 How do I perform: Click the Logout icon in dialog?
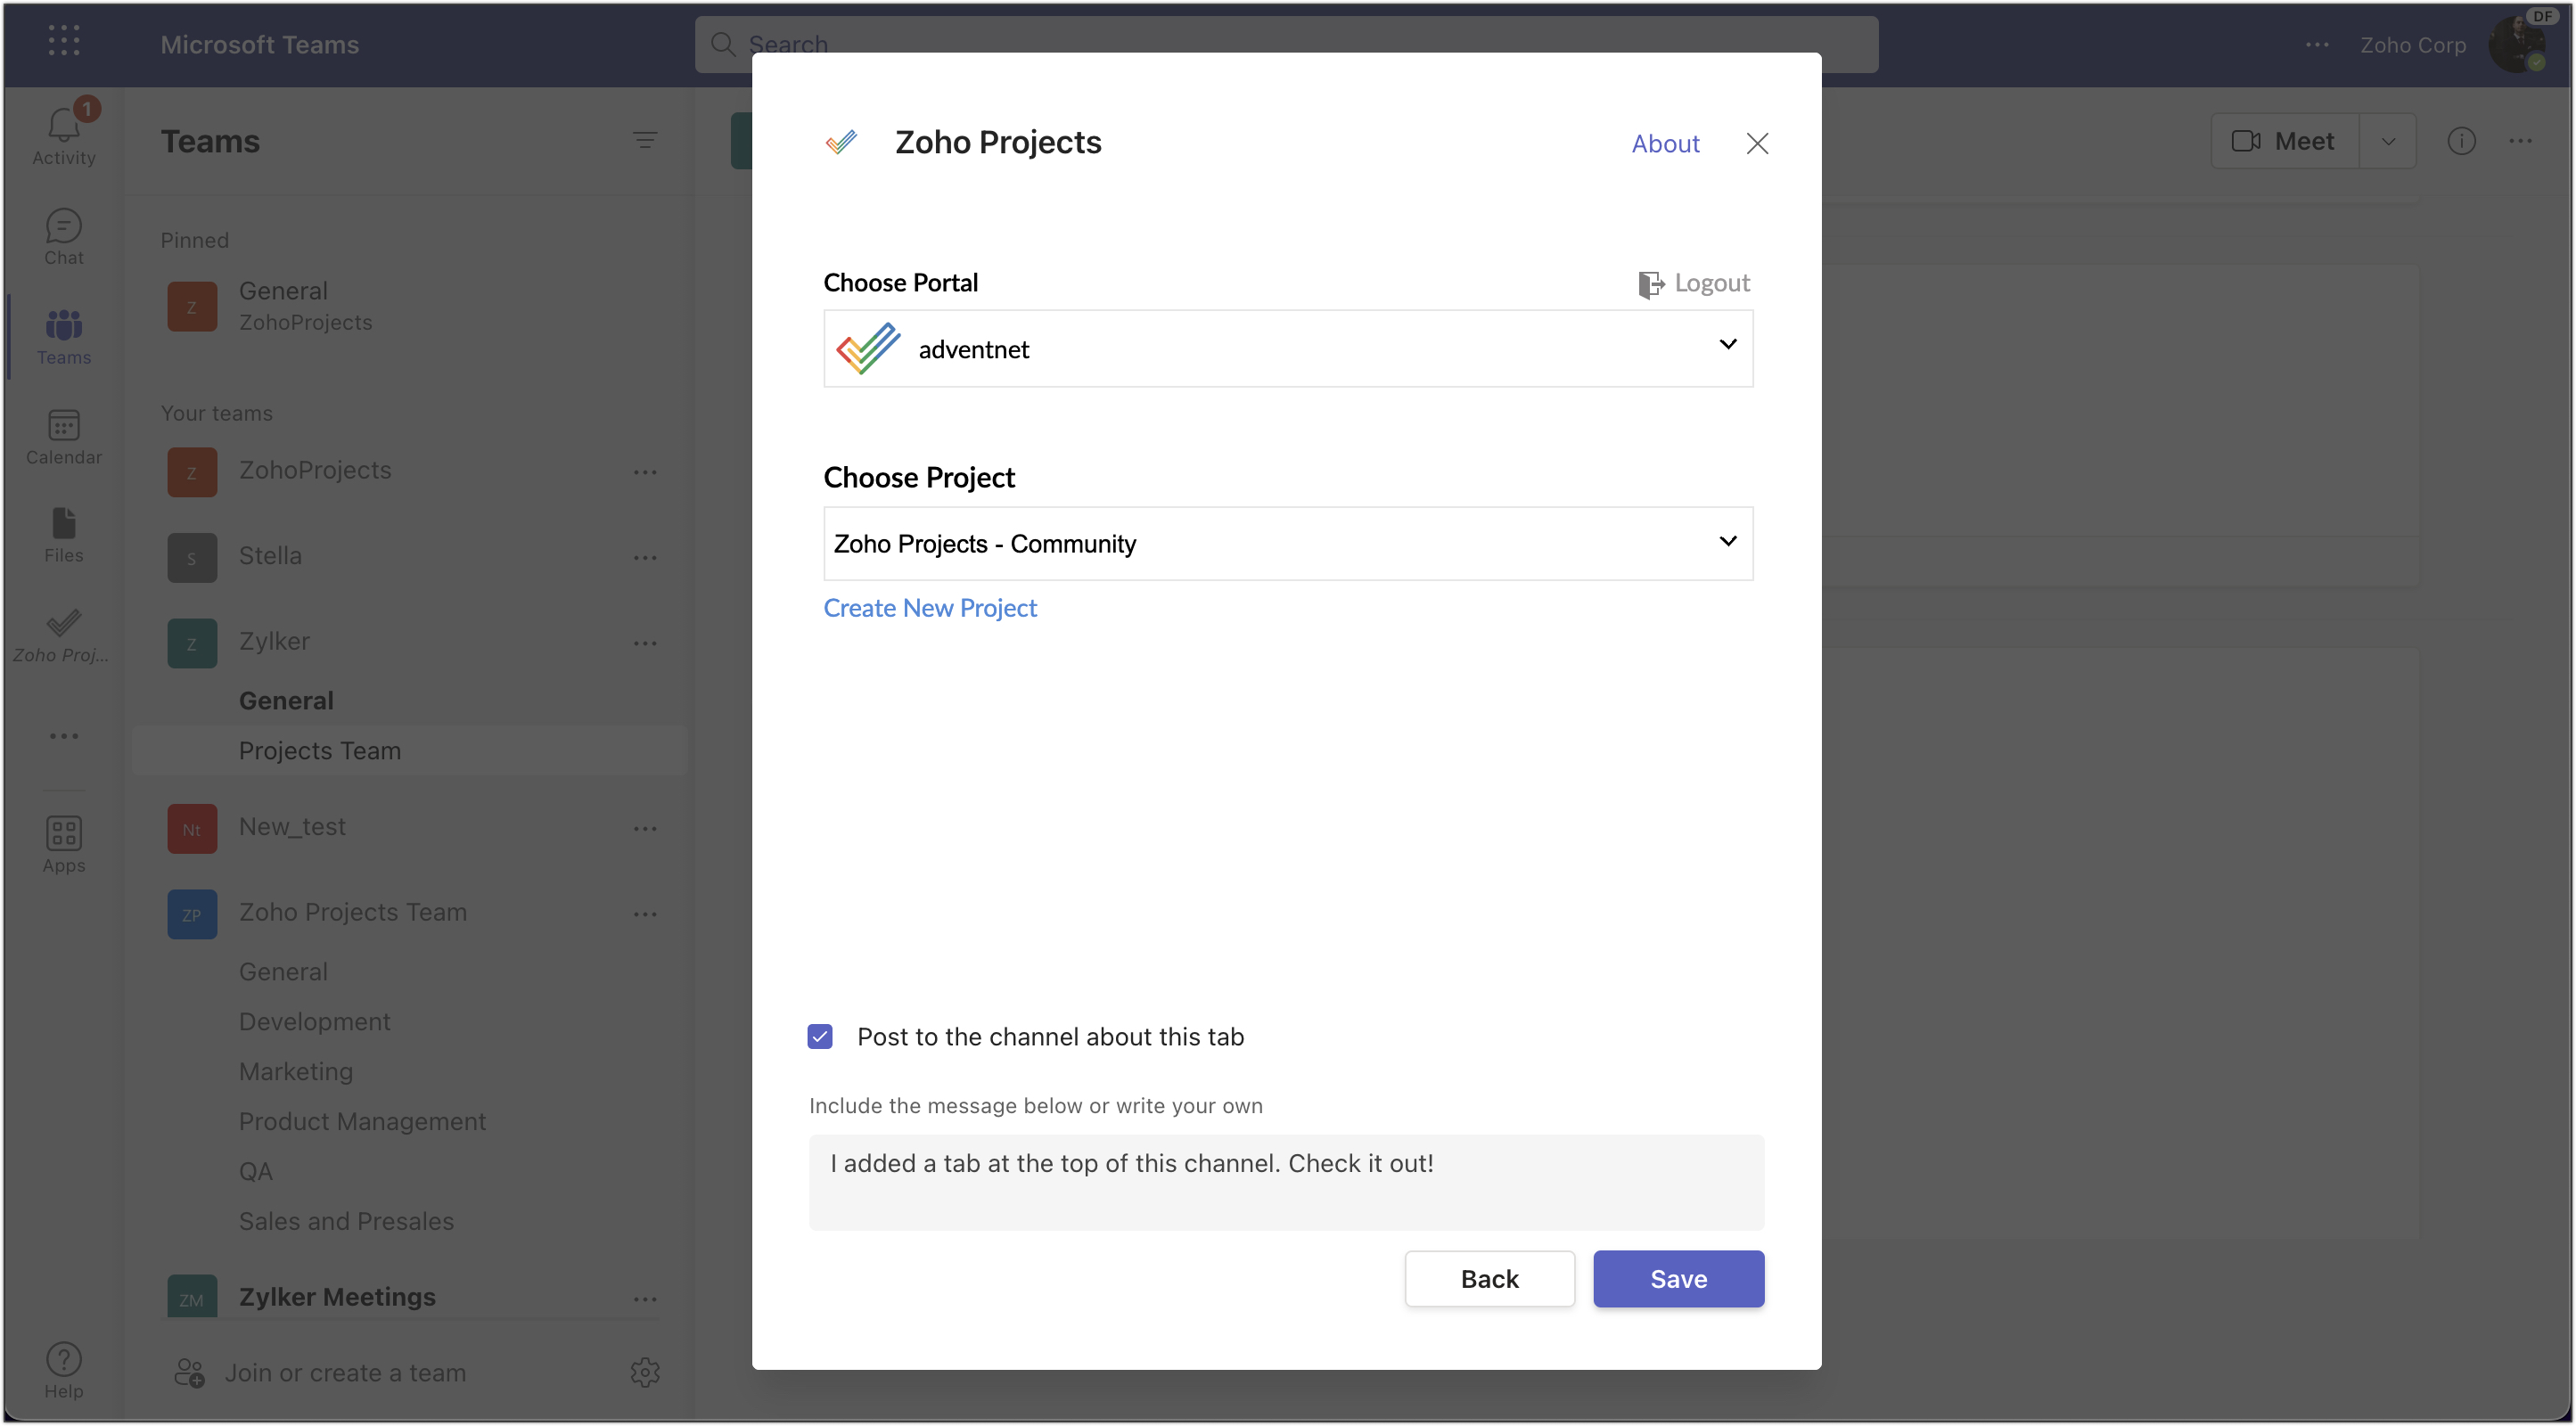tap(1650, 284)
